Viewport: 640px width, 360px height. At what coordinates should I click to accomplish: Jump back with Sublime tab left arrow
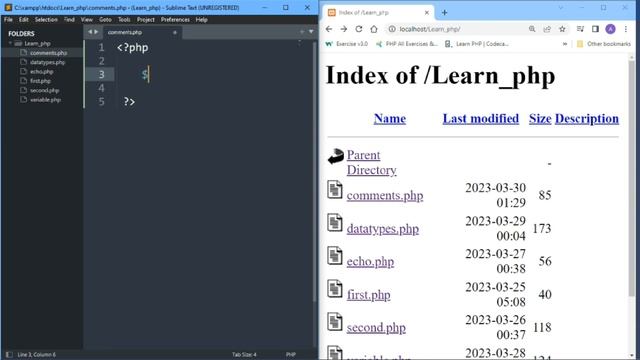pos(90,32)
